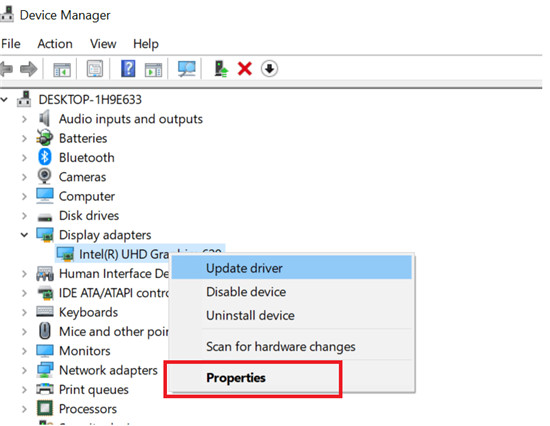The height and width of the screenshot is (426, 550).
Task: Collapse the DESKTOP-1H9E633 root node
Action: (4, 100)
